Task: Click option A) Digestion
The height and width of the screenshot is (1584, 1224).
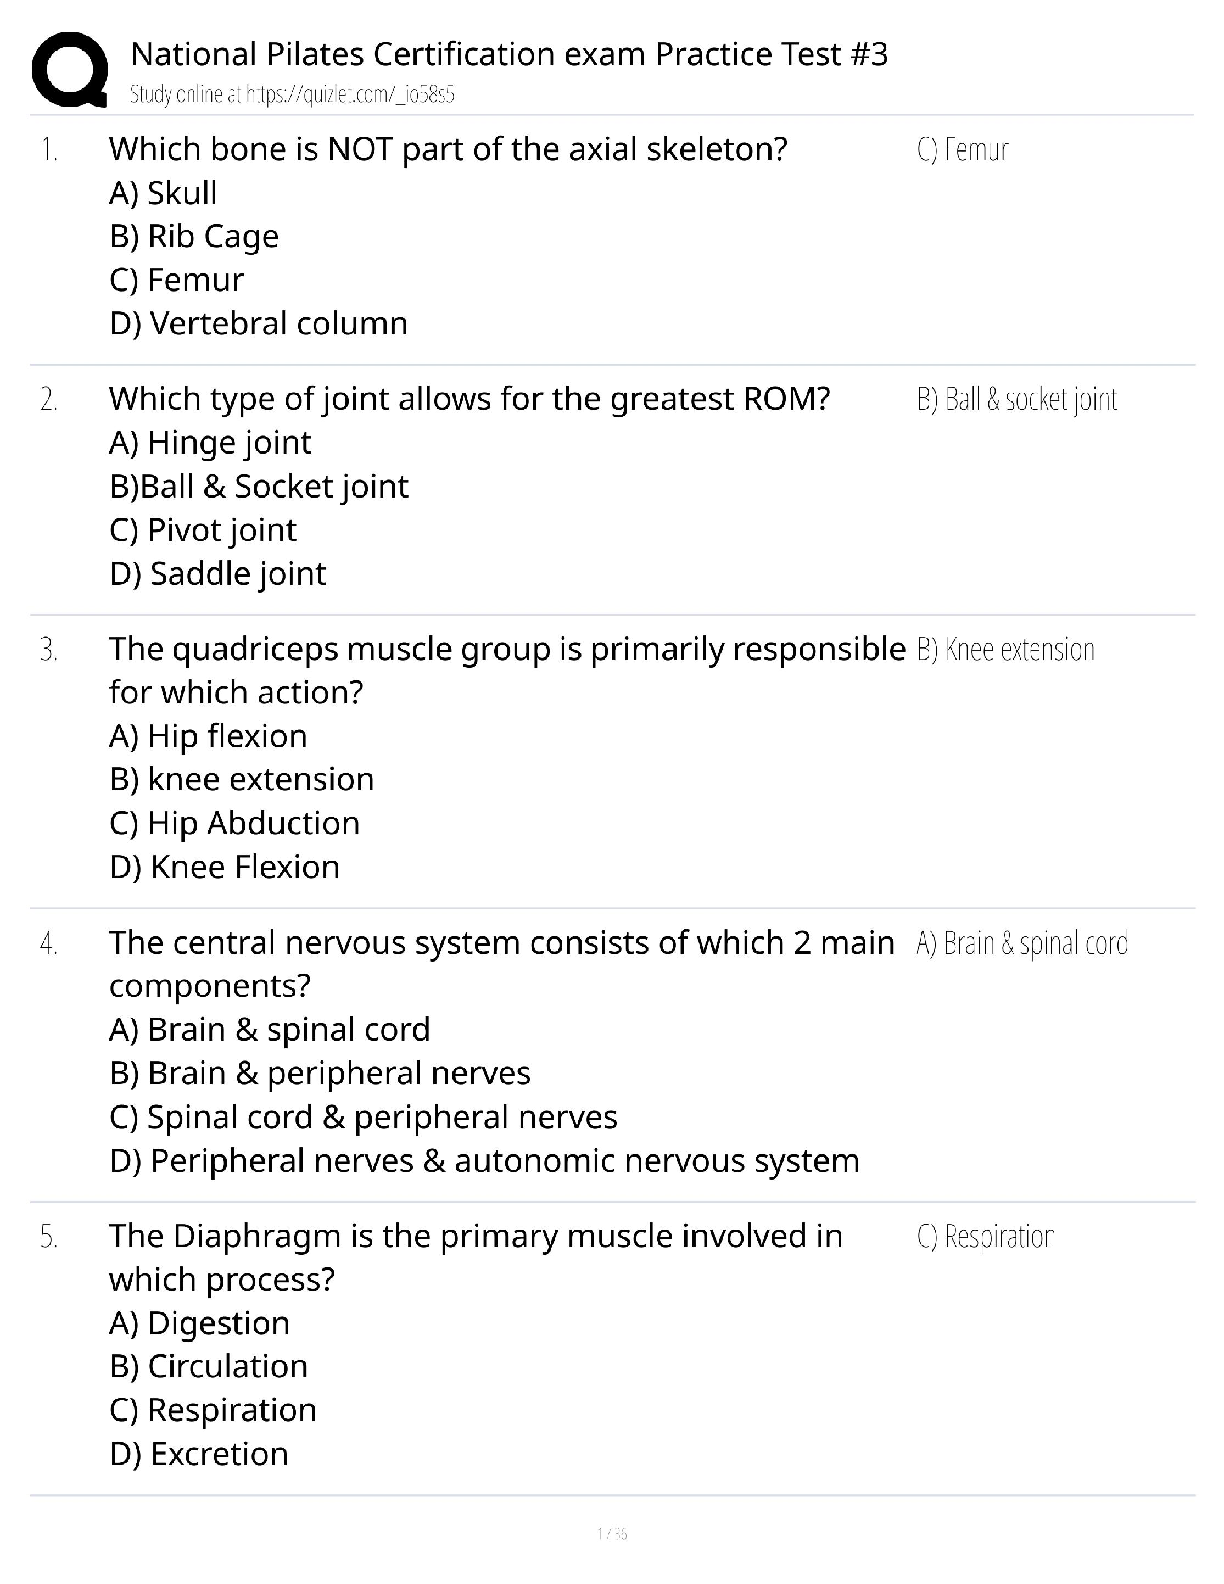Action: (x=199, y=1323)
